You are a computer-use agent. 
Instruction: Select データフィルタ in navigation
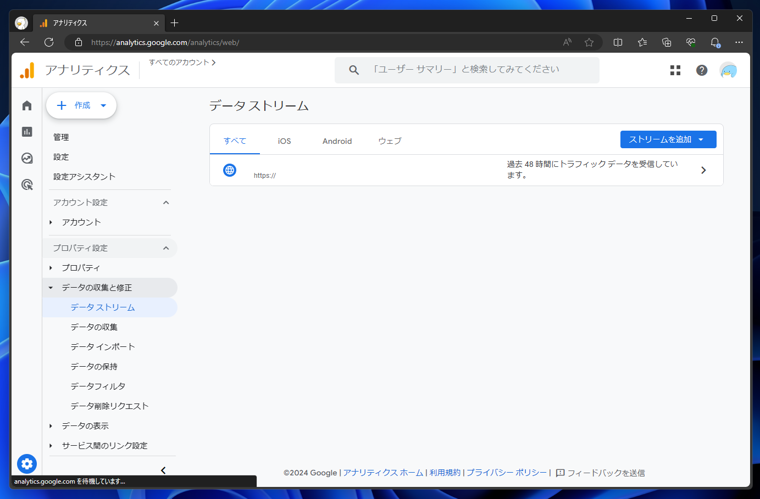98,387
